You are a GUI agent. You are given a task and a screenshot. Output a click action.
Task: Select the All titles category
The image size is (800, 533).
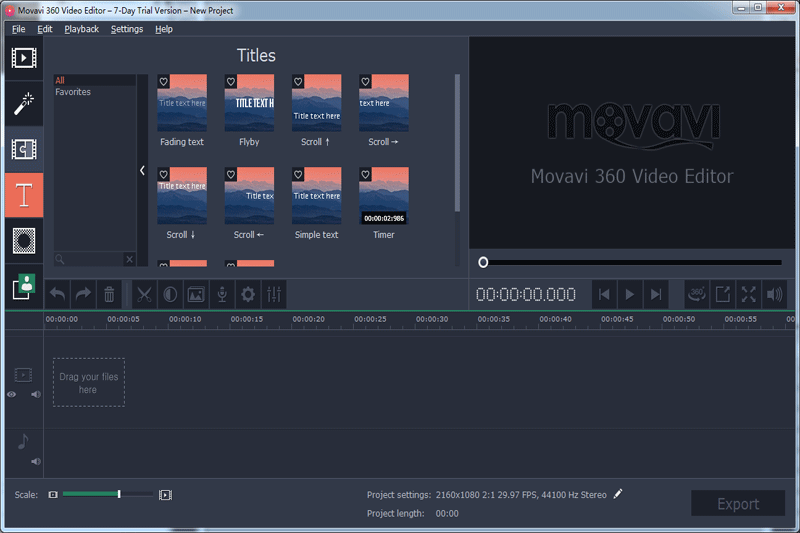[95, 80]
